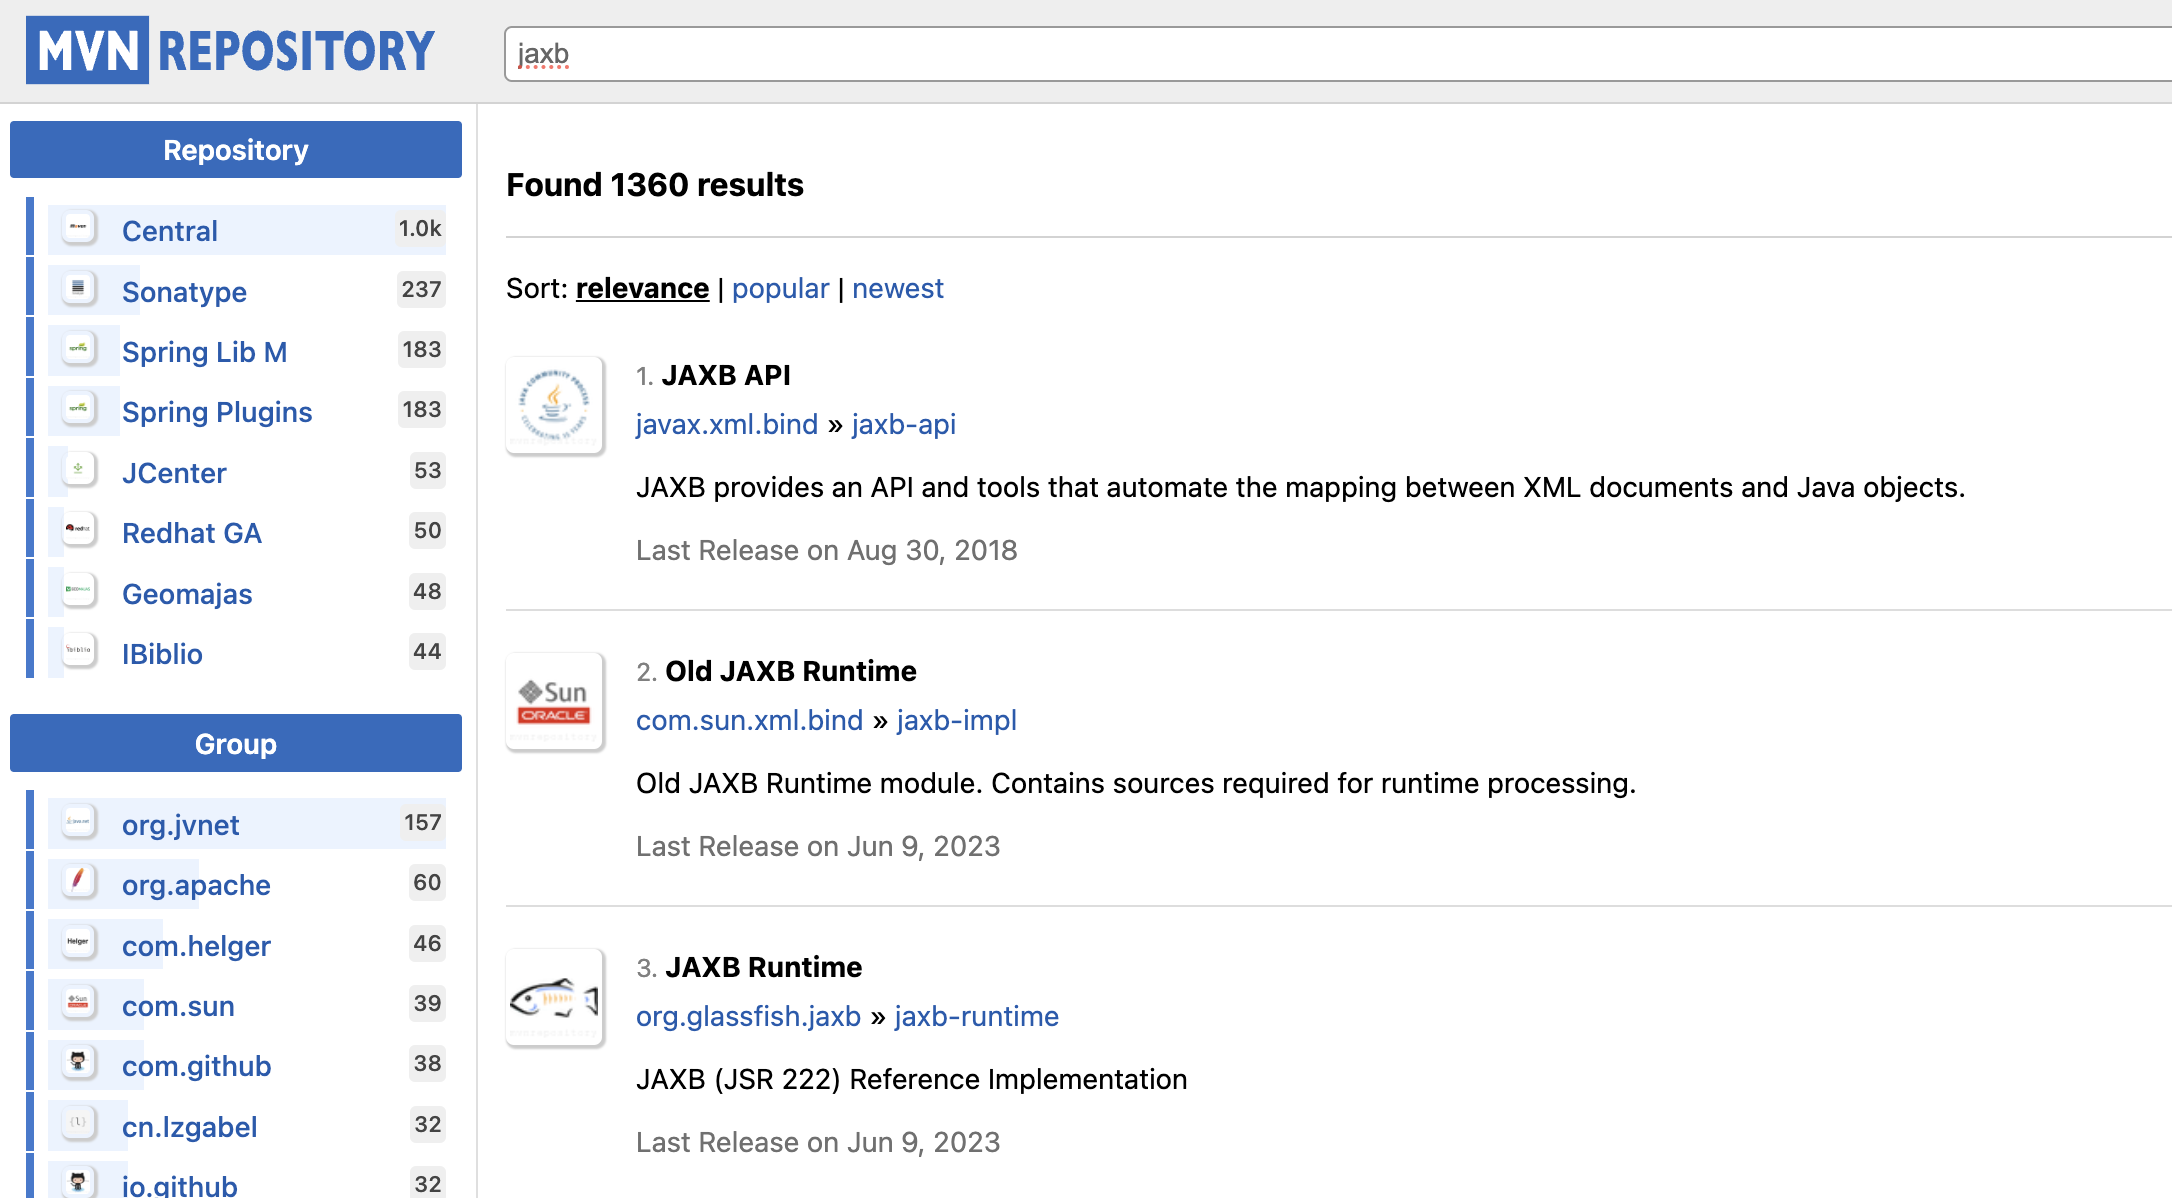Open the javax.xml.bind group link

[727, 424]
